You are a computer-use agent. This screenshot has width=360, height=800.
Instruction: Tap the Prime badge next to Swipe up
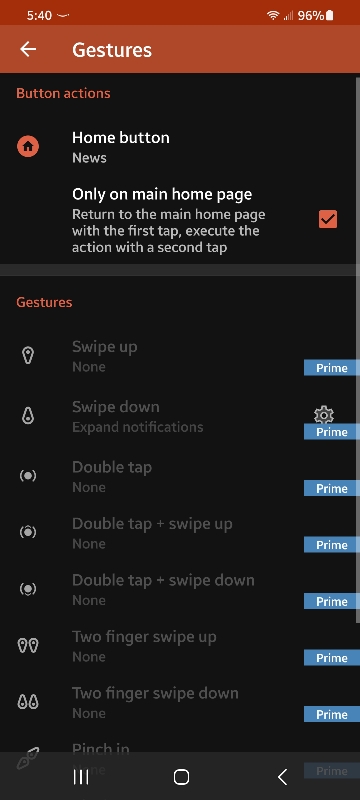332,368
